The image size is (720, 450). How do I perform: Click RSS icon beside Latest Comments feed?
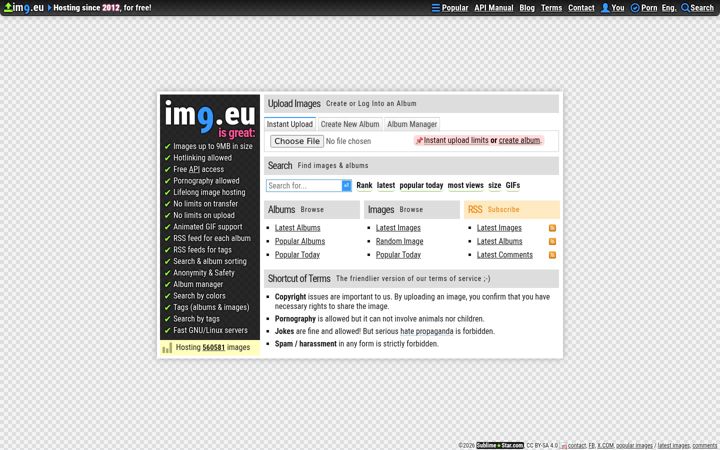pos(552,255)
